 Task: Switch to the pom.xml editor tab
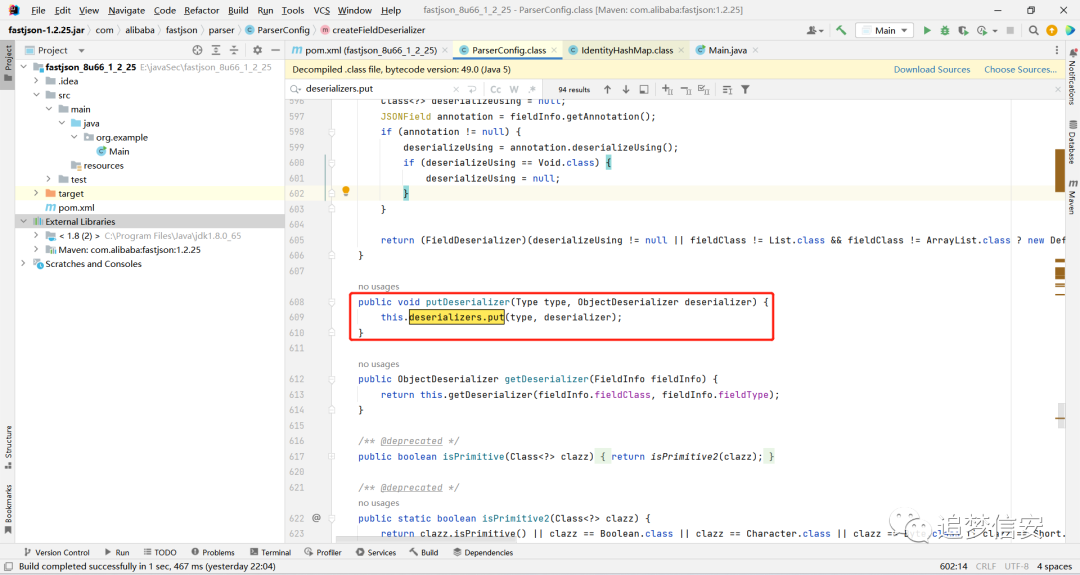(x=371, y=50)
